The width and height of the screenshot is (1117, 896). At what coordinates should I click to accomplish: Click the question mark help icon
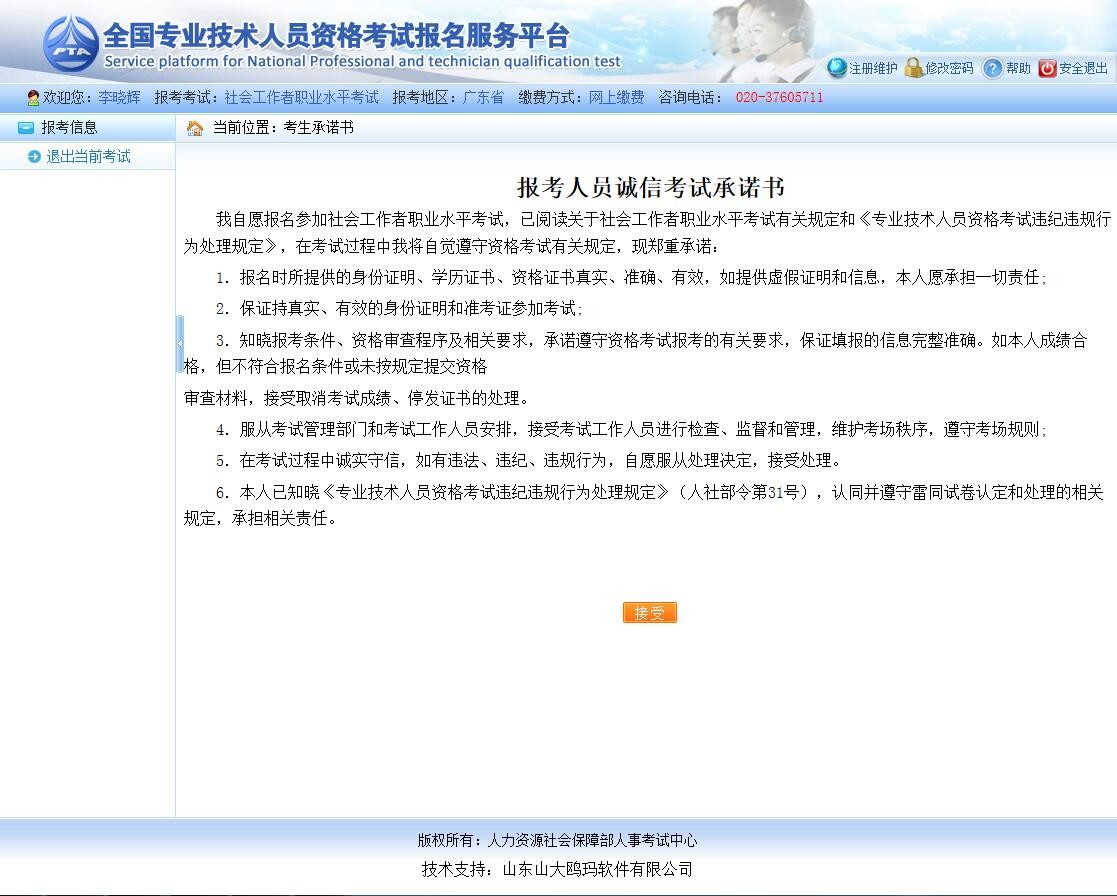pos(992,68)
